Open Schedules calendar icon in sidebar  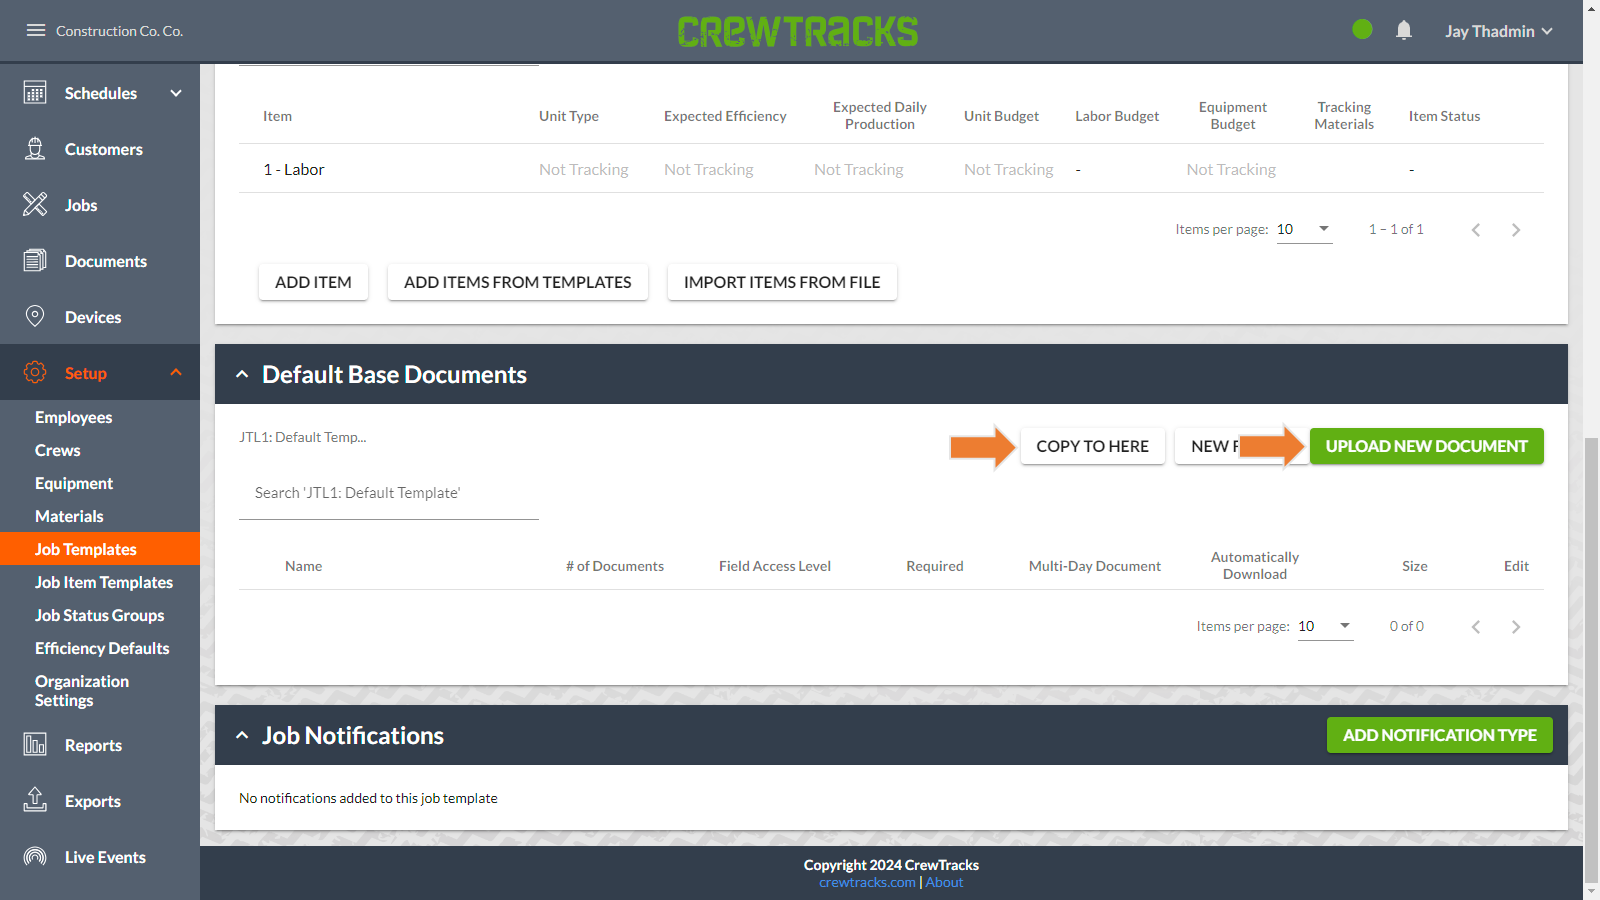[x=35, y=93]
